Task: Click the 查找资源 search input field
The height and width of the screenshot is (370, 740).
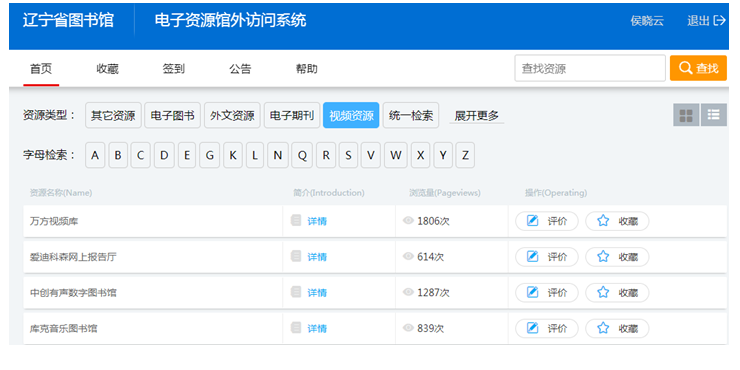Action: [590, 68]
